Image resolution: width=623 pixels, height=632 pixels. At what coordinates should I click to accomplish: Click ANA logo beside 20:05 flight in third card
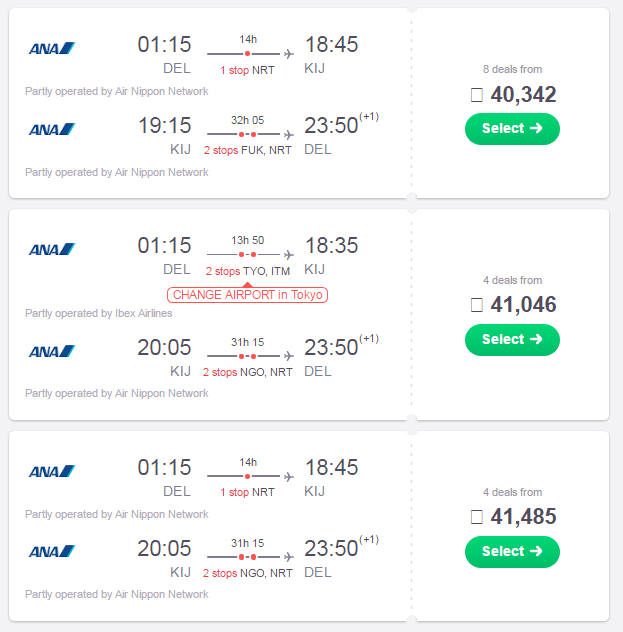click(52, 551)
